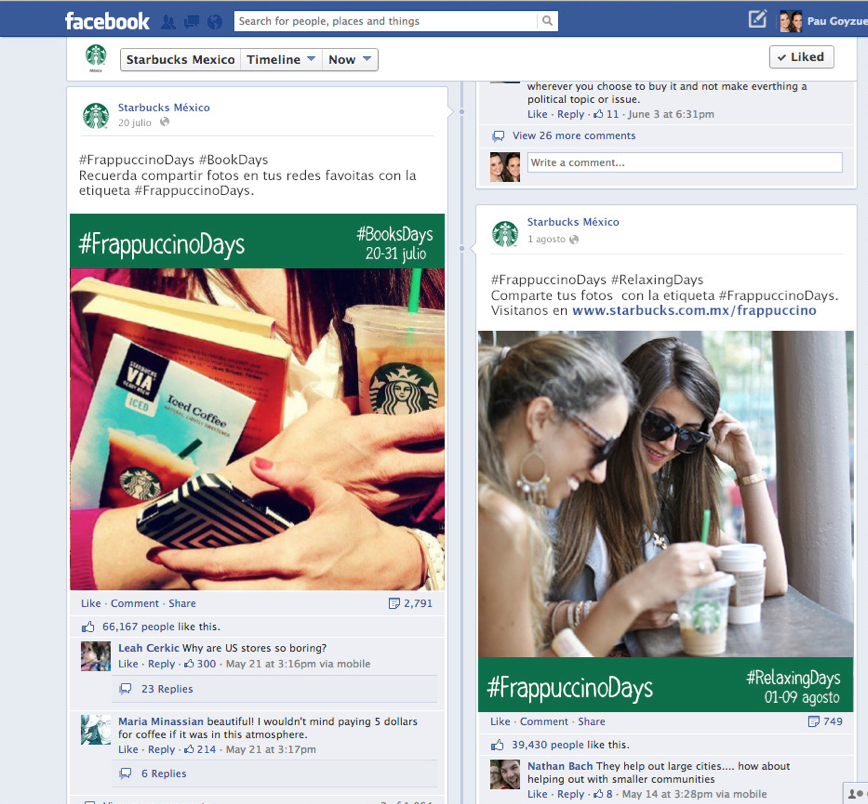The image size is (868, 804).
Task: Open Pau Goyzue profile picture in top bar
Action: [791, 21]
